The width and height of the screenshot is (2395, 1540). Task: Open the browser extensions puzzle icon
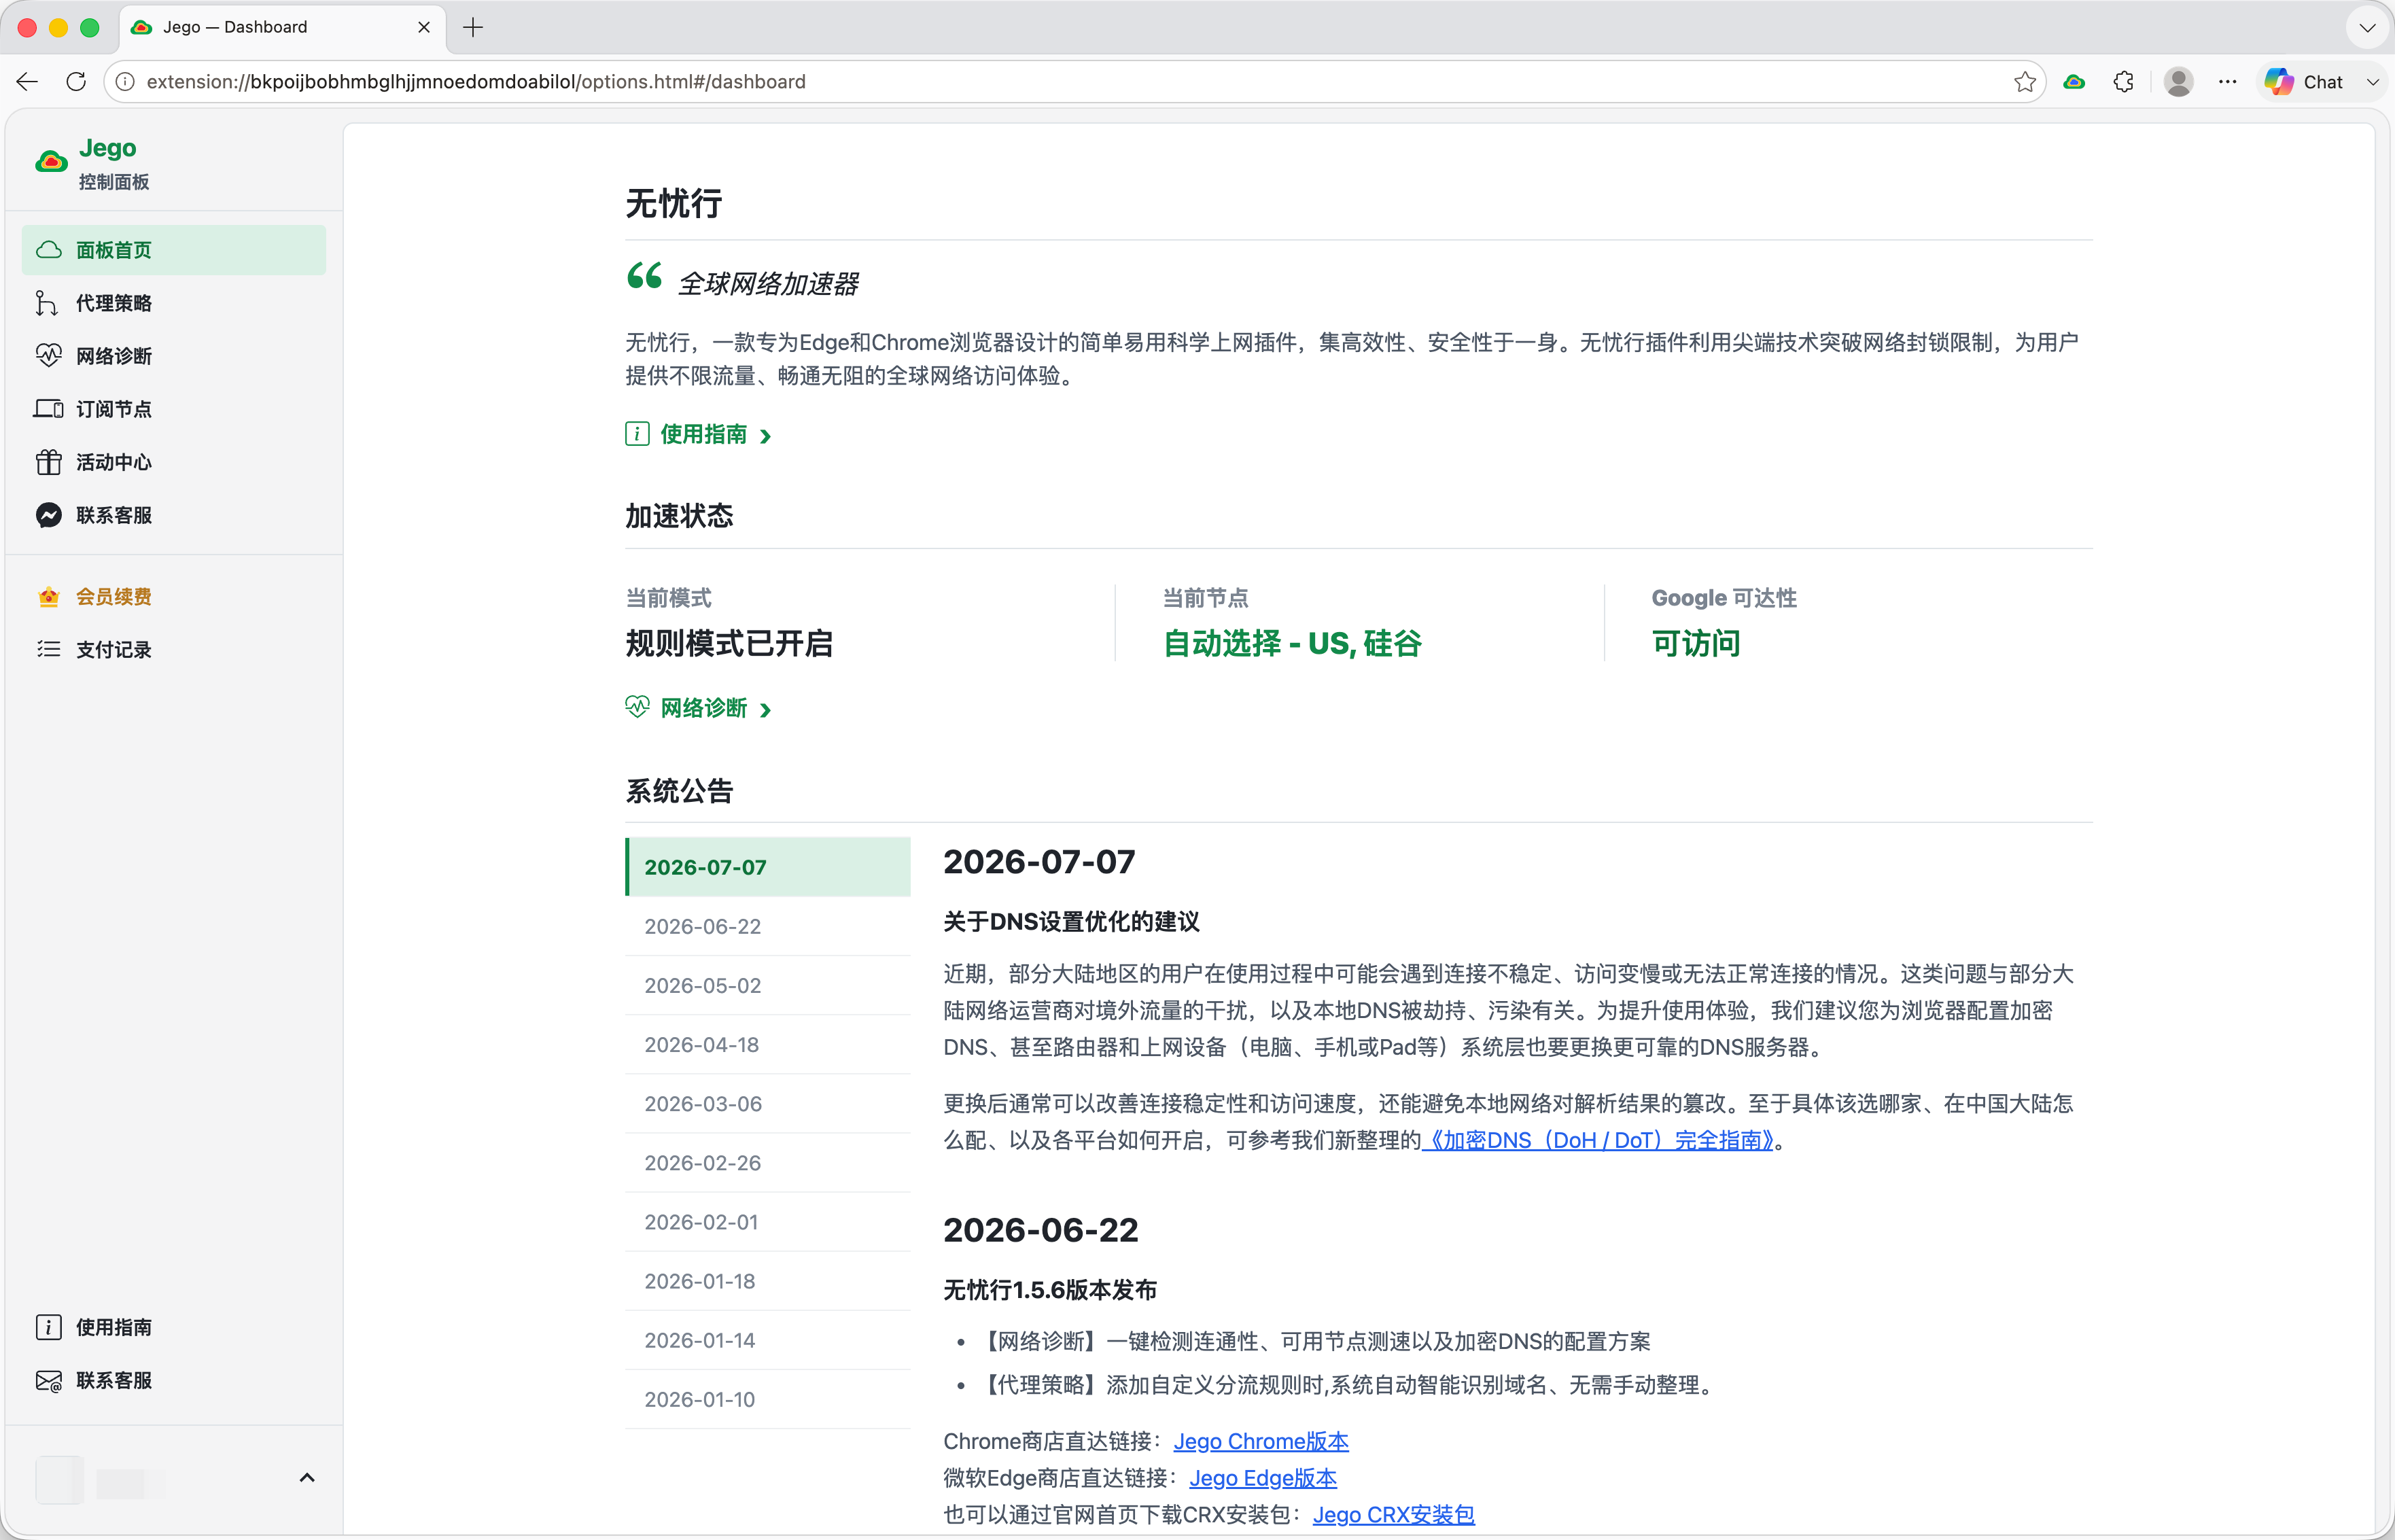tap(2124, 82)
